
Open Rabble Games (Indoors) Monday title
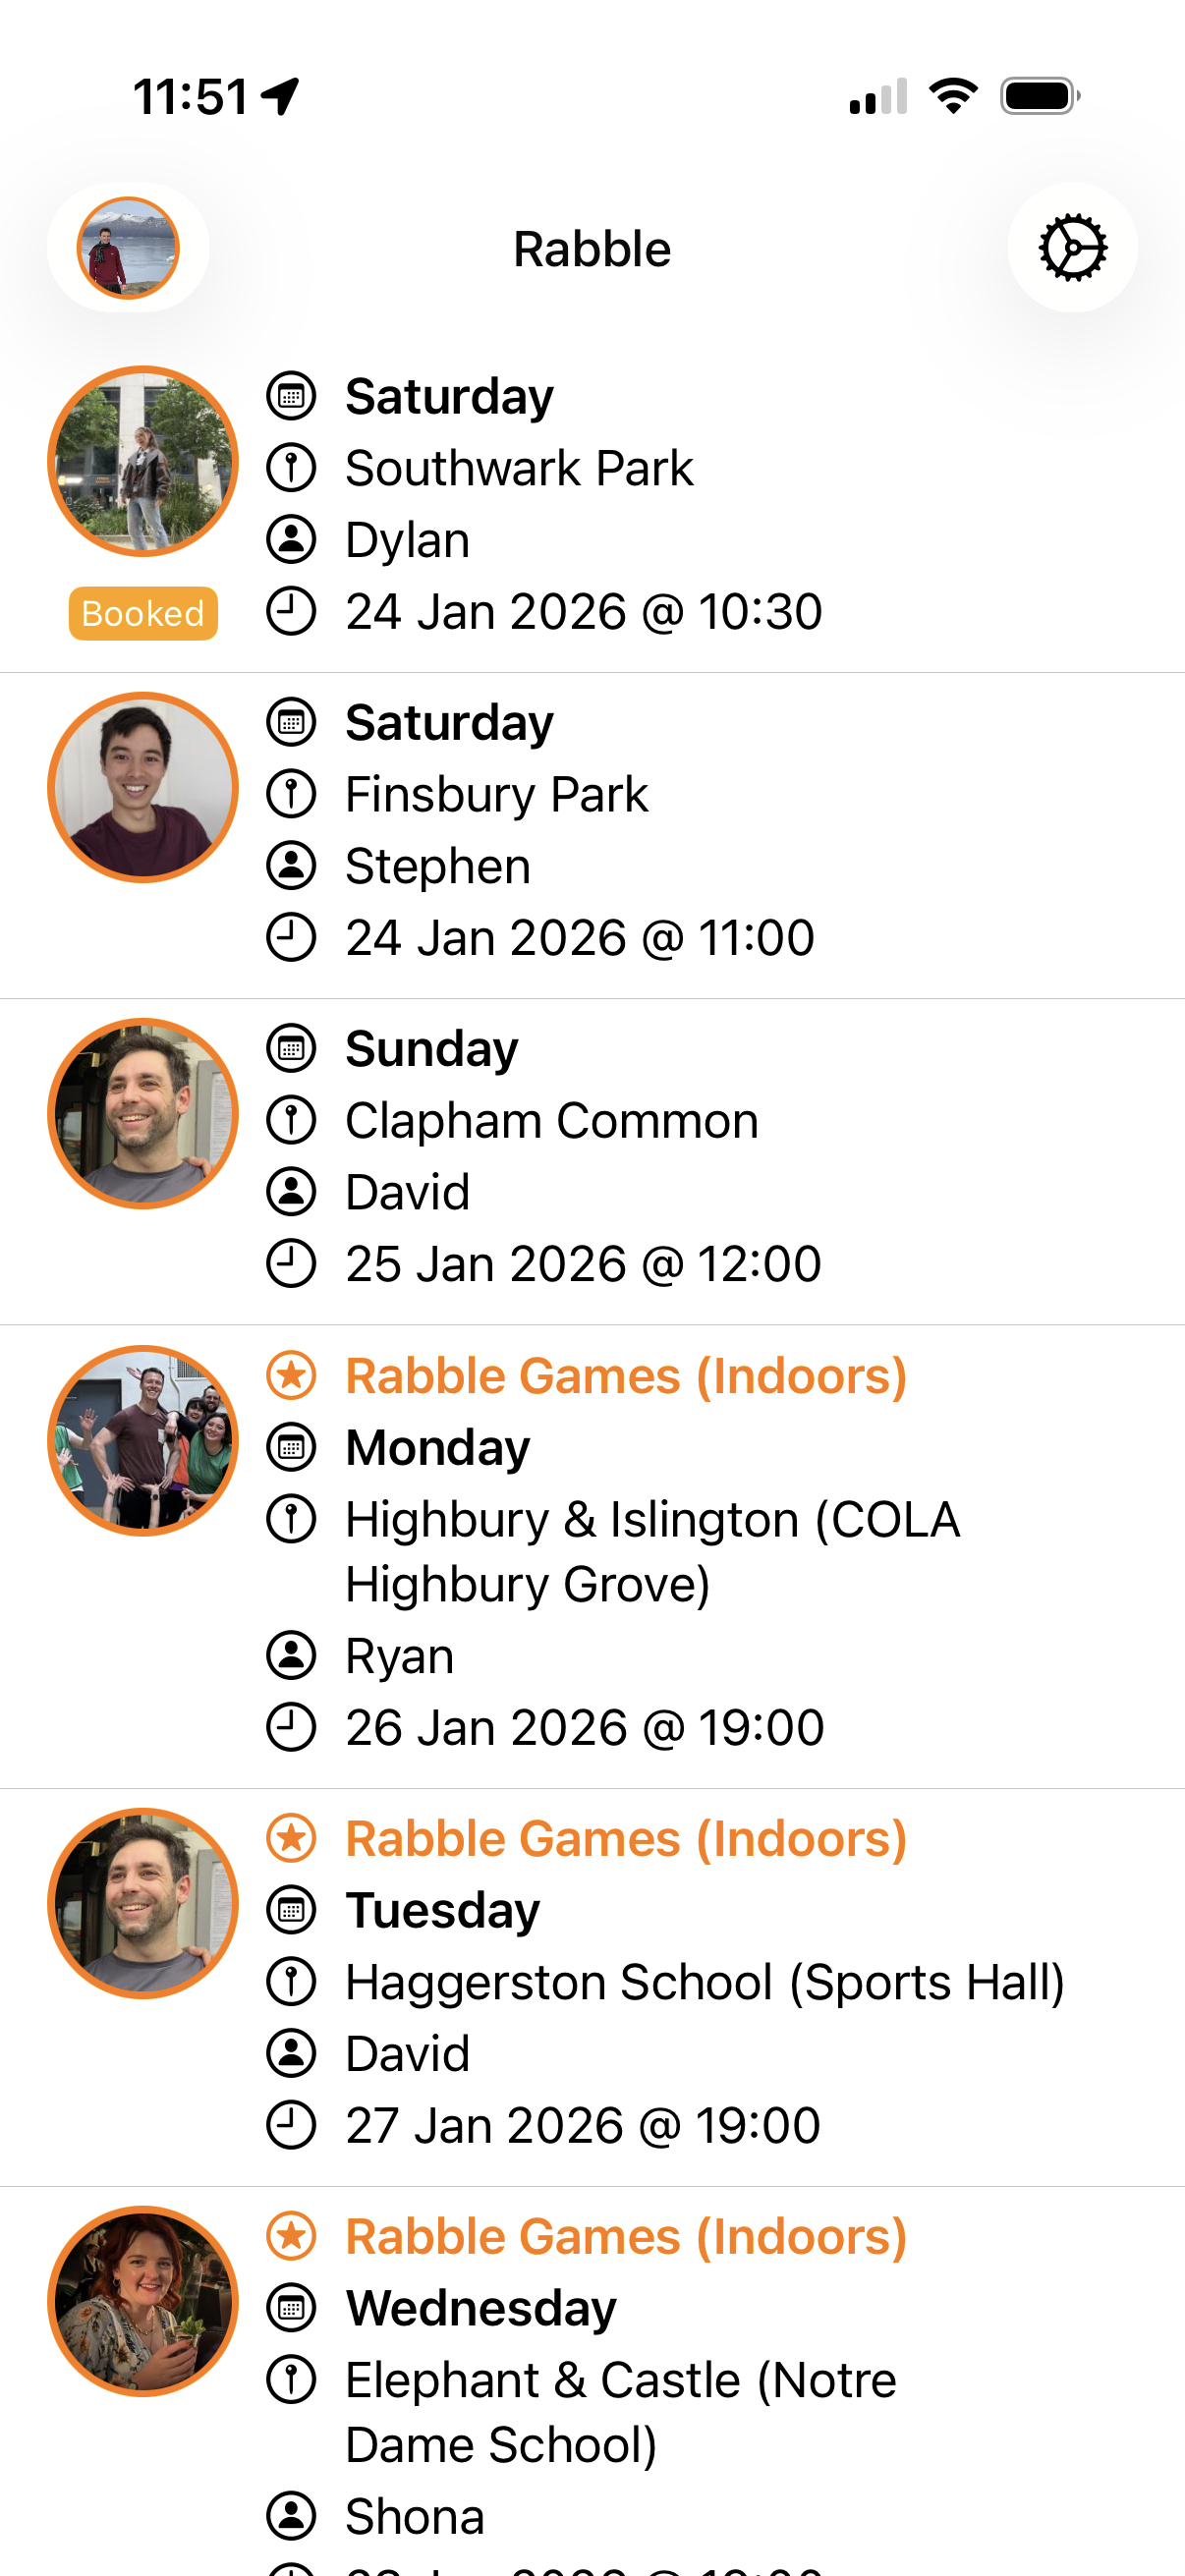pyautogui.click(x=625, y=1376)
